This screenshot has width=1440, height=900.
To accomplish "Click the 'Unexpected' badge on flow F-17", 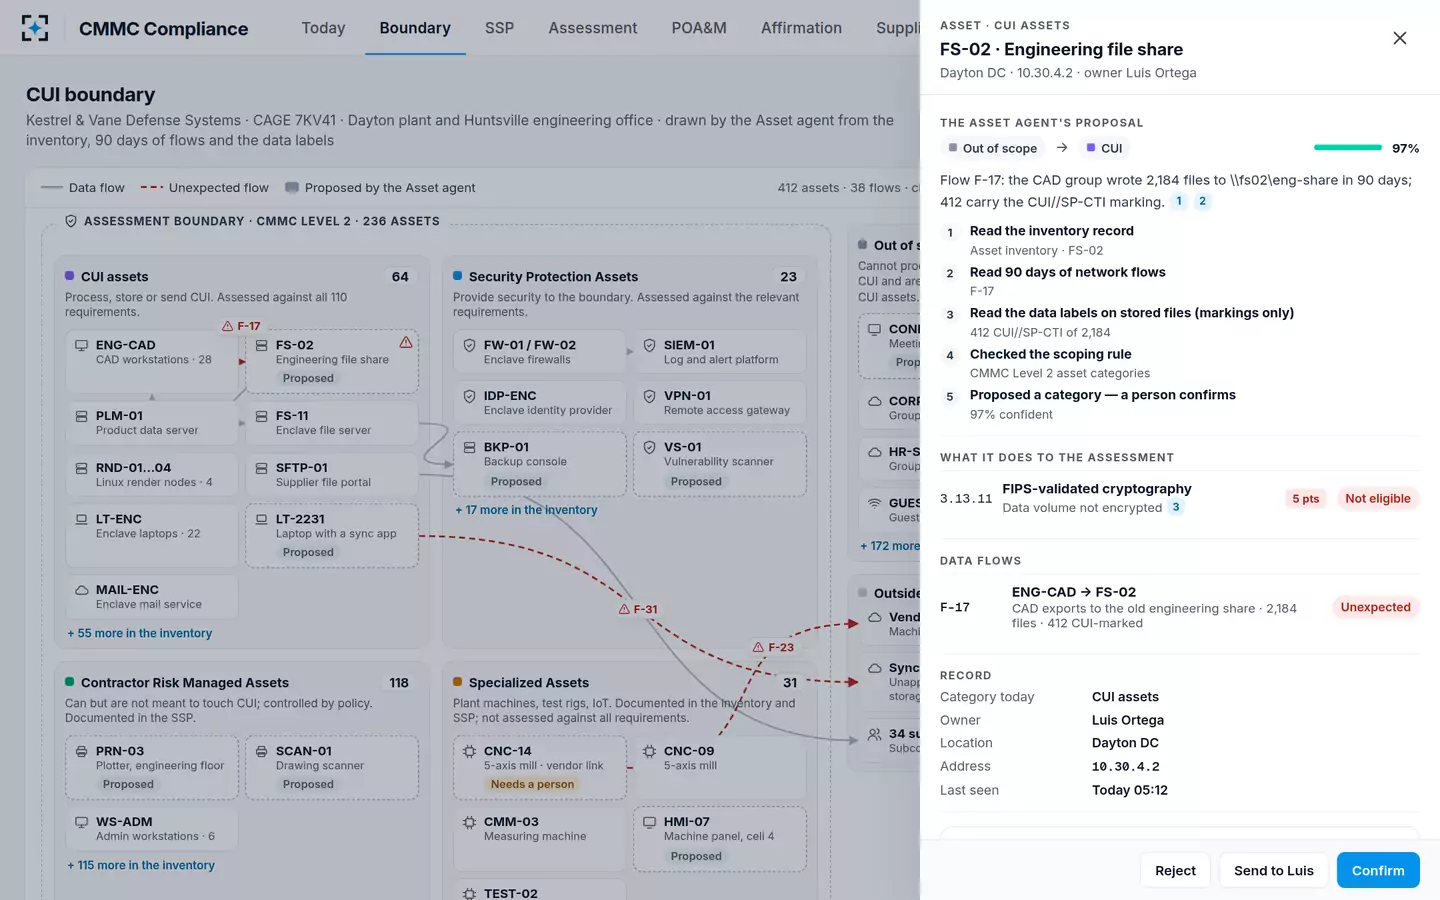I will click(x=1375, y=607).
